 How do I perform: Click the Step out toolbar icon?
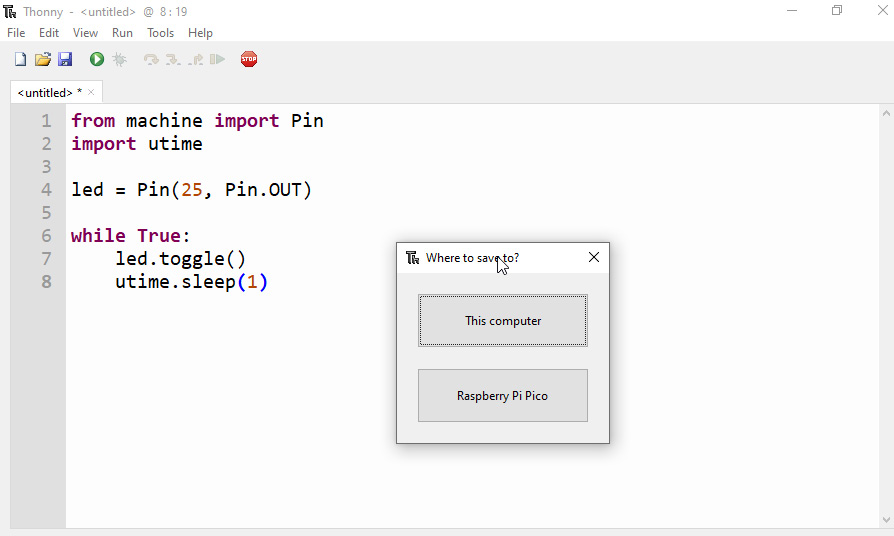click(x=196, y=59)
